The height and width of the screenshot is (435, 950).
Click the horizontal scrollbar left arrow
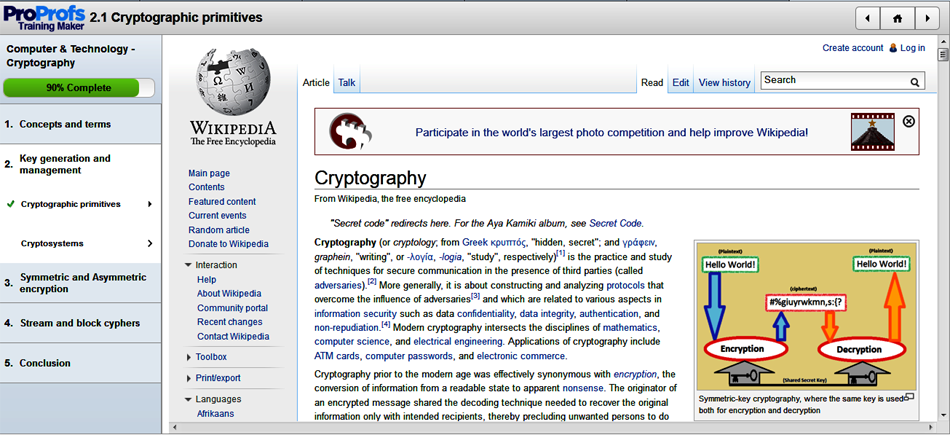(x=174, y=428)
